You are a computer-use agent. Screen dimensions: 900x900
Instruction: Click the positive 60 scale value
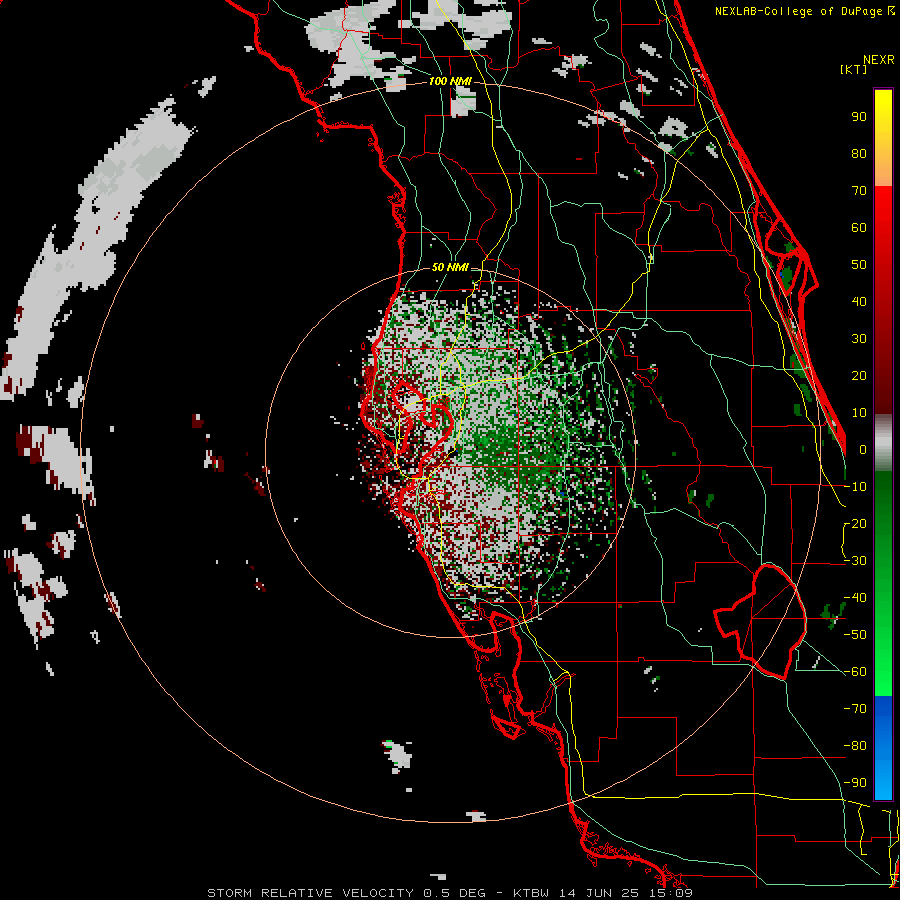pyautogui.click(x=859, y=227)
